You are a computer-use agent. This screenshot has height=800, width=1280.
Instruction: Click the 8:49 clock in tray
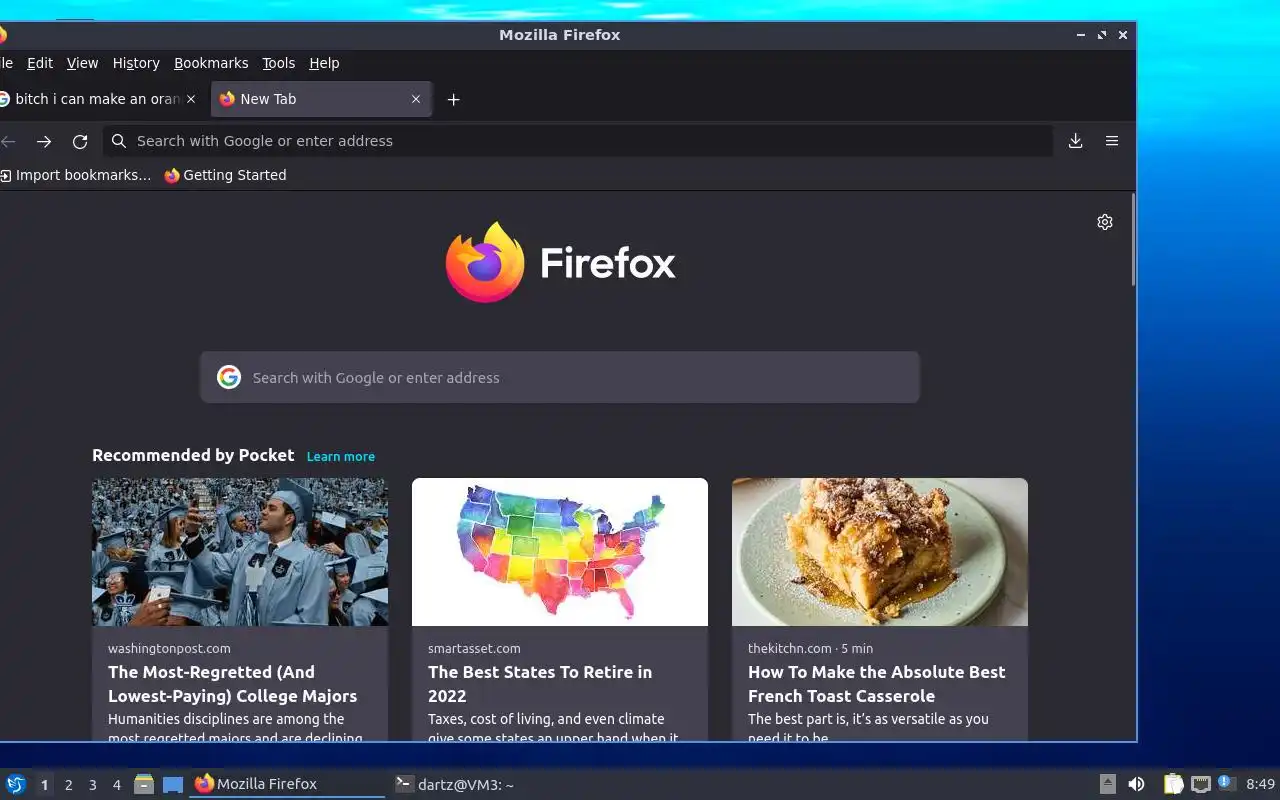click(x=1260, y=784)
